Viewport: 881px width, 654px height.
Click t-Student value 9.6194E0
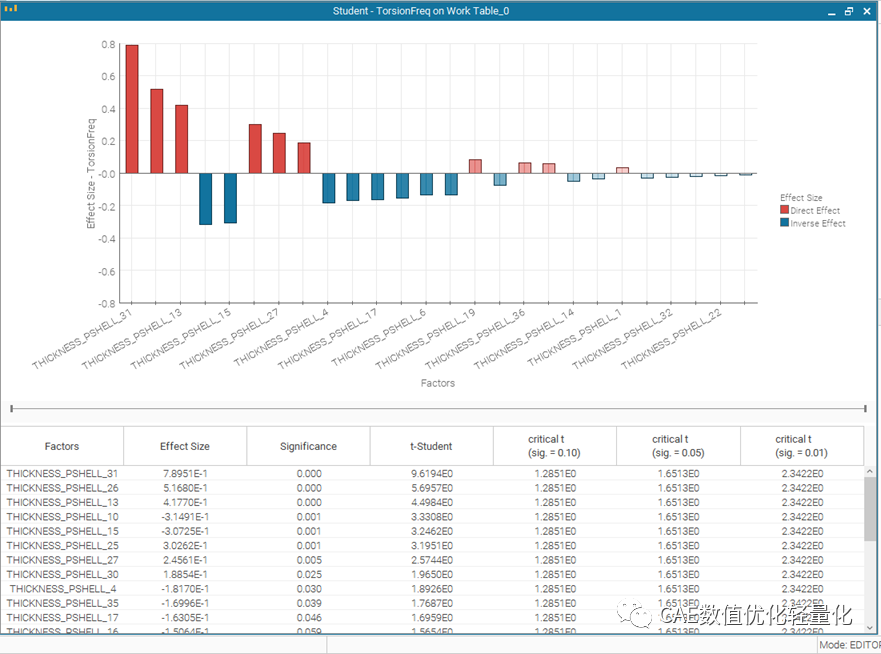tap(432, 474)
